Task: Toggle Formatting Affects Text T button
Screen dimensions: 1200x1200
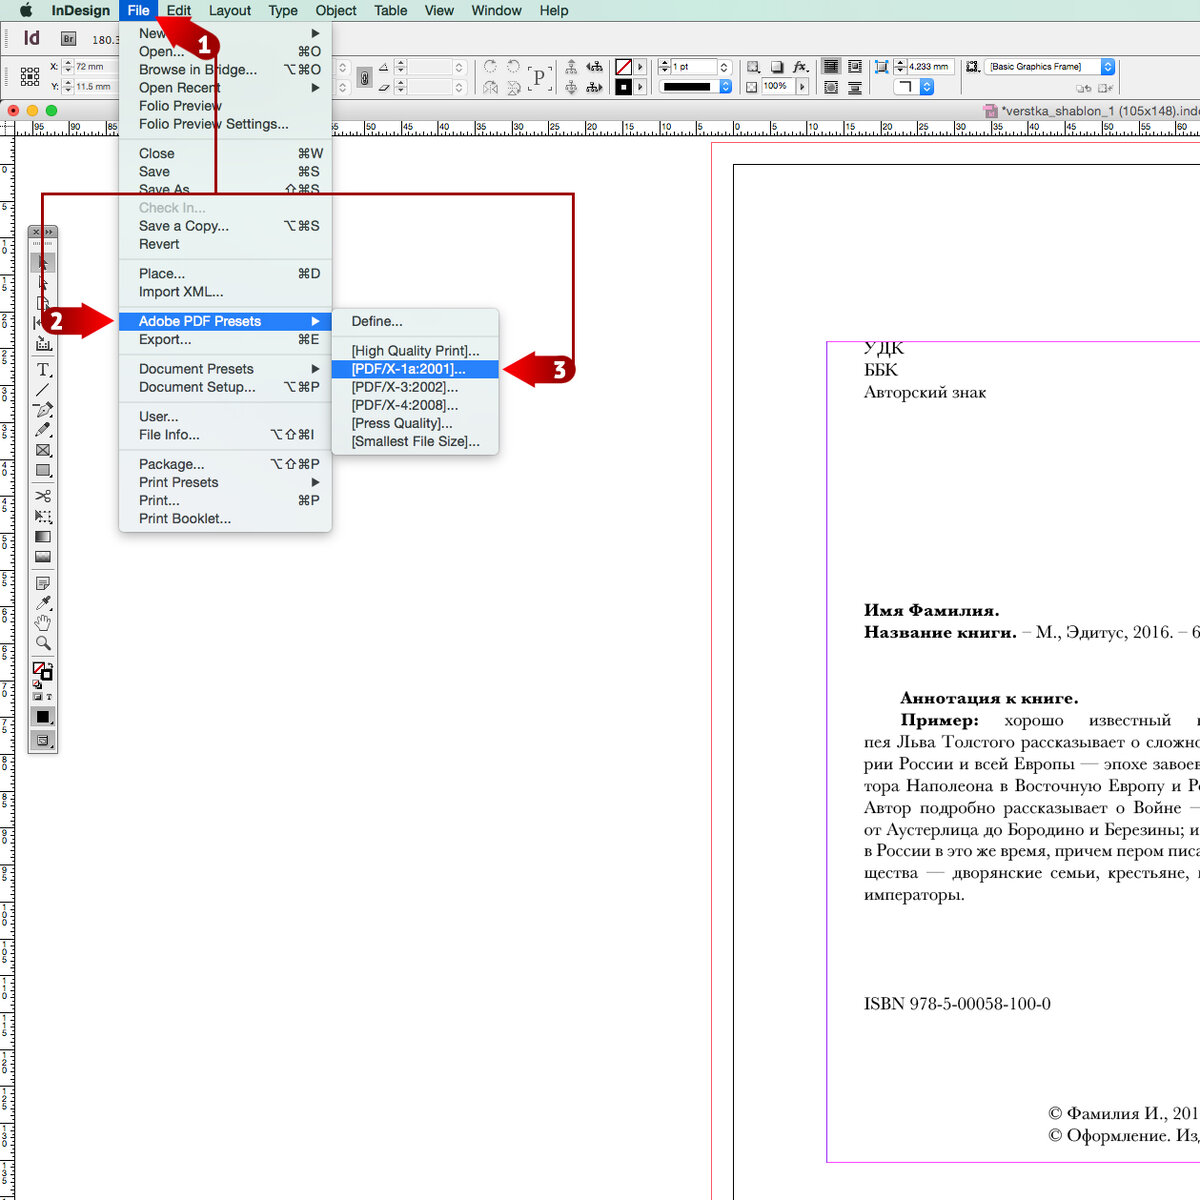Action: pyautogui.click(x=49, y=696)
